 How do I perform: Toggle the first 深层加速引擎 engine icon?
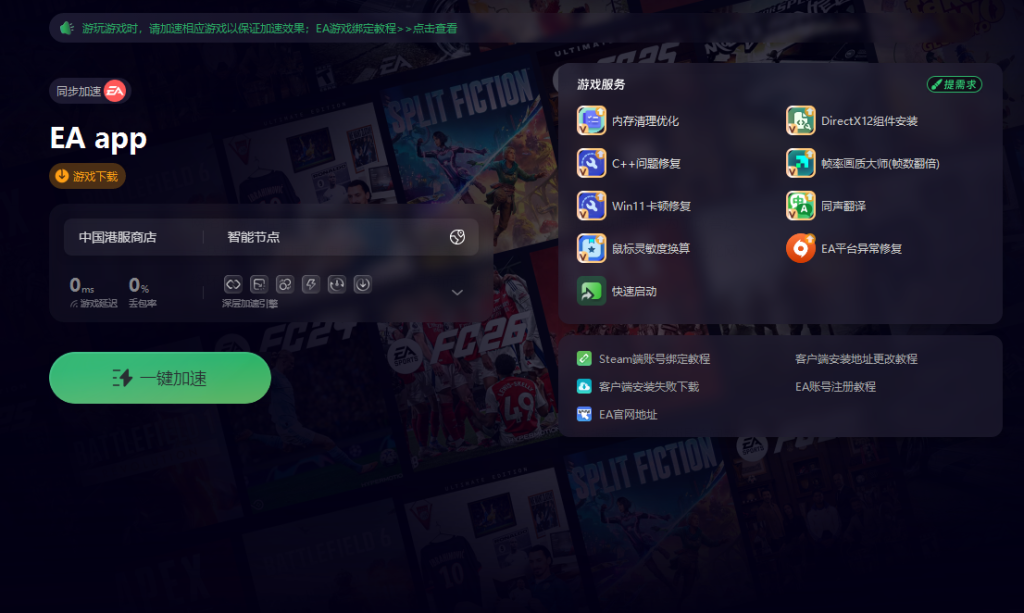232,285
